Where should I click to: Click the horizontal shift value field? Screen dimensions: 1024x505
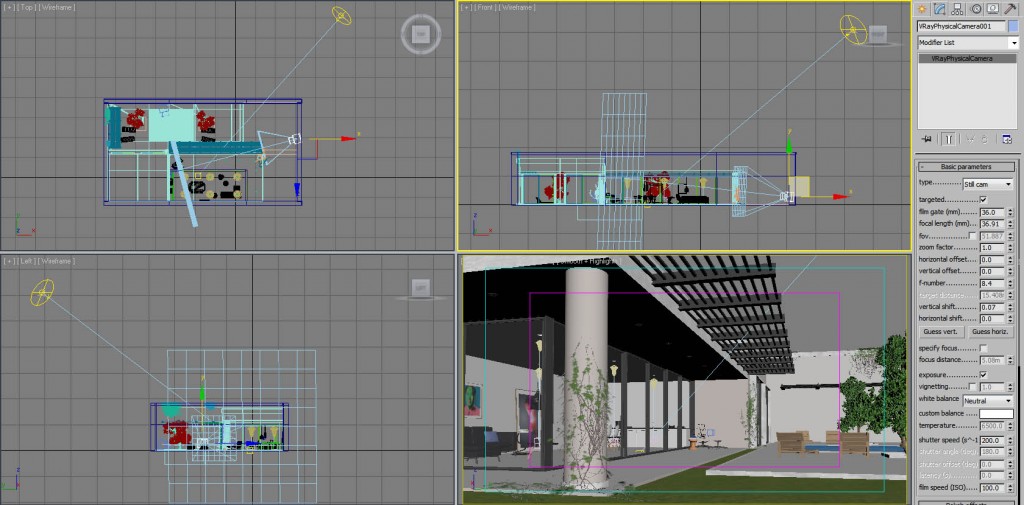992,319
